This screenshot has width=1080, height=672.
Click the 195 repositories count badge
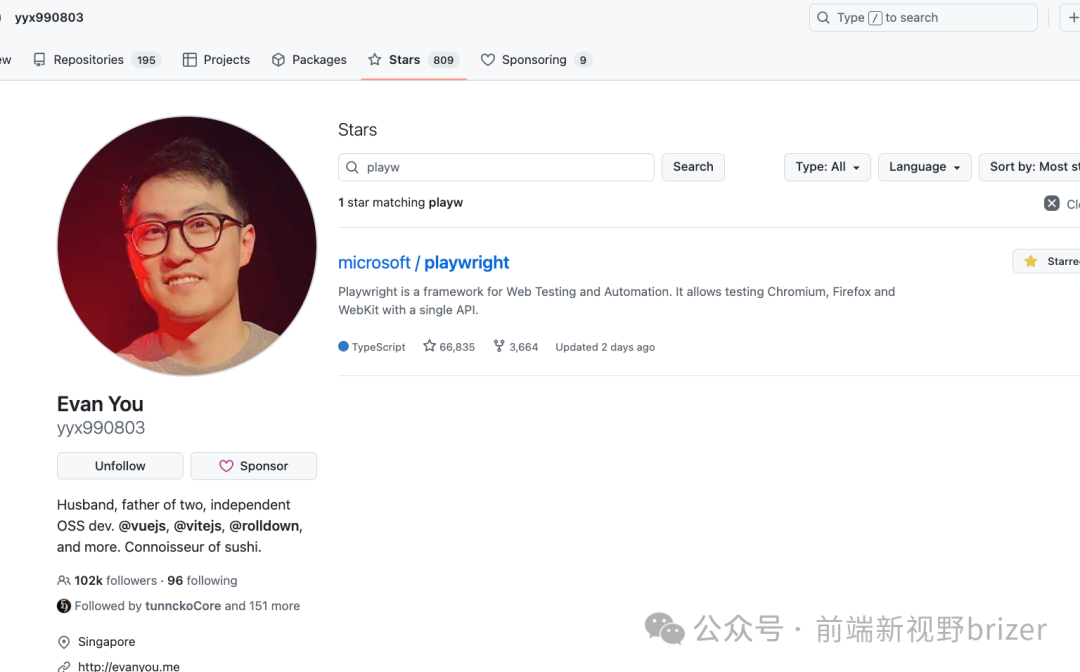pyautogui.click(x=146, y=60)
